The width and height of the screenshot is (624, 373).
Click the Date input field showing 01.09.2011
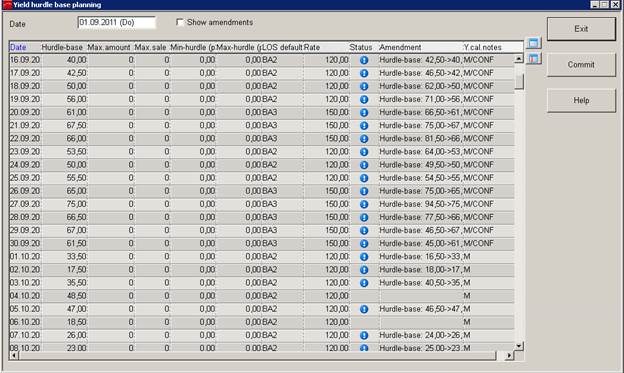point(117,22)
